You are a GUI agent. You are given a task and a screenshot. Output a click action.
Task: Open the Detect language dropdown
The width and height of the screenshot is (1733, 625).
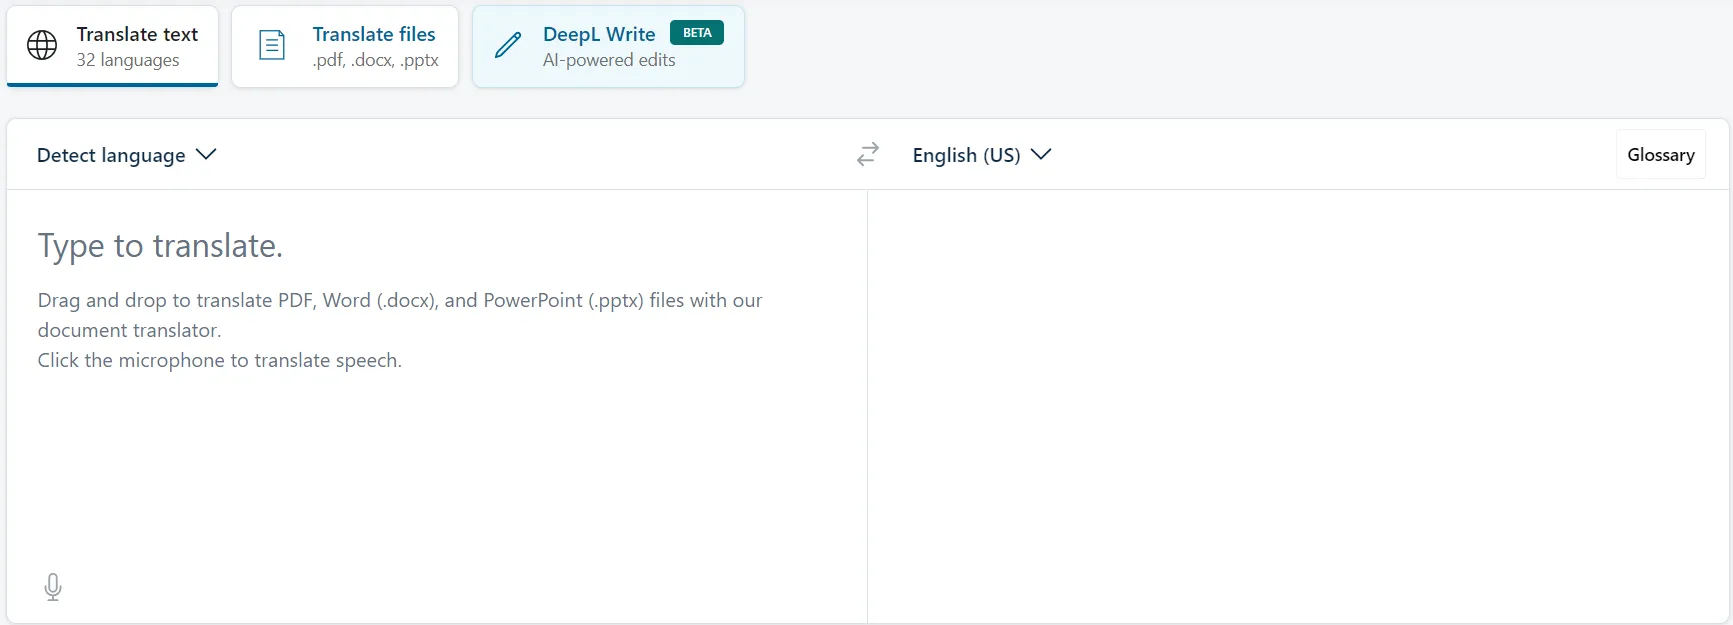click(x=127, y=155)
